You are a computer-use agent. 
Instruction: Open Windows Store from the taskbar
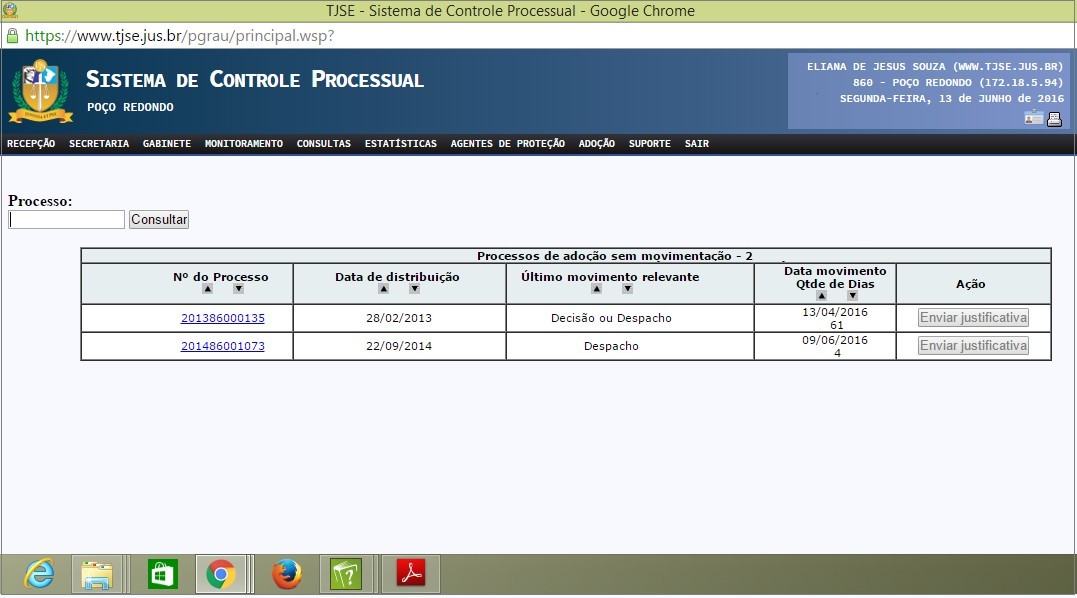[x=162, y=574]
